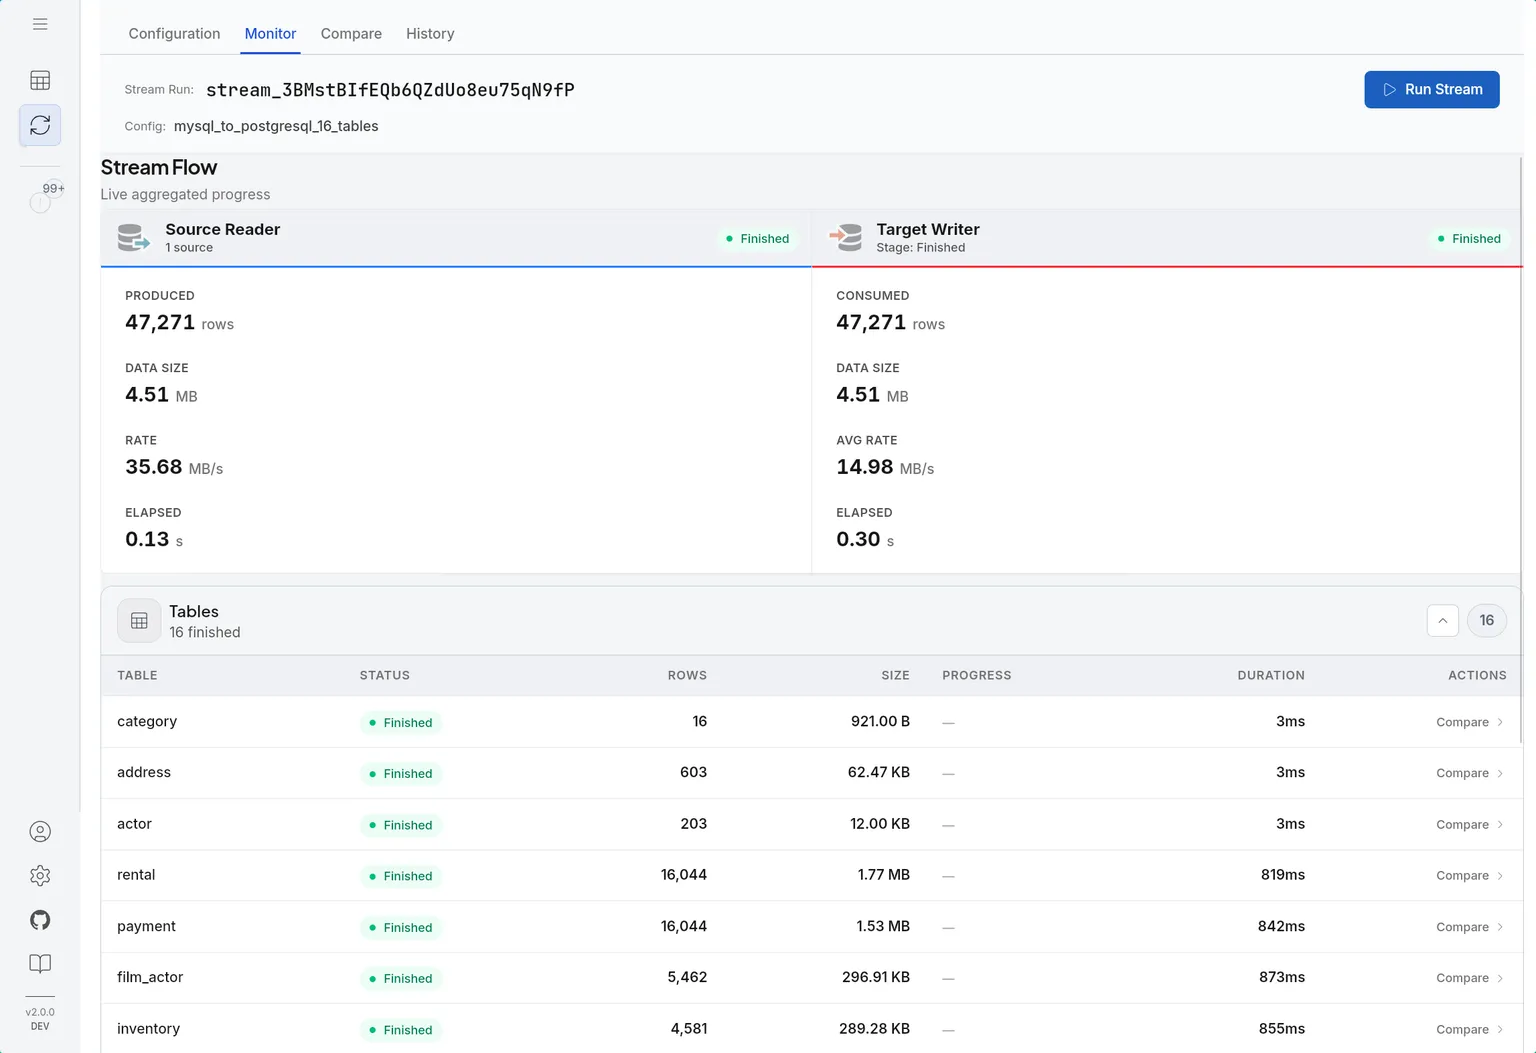Click the Finished status of category row

click(x=400, y=723)
